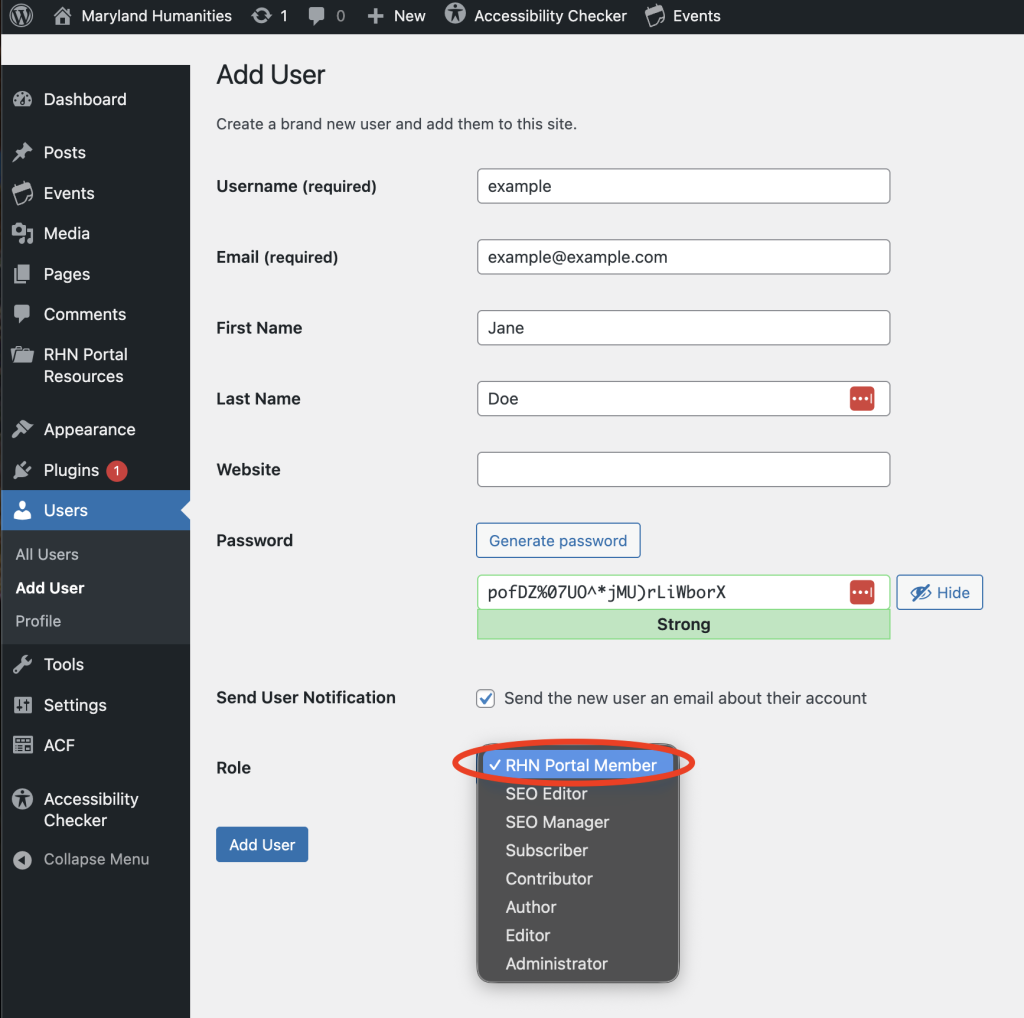1024x1018 pixels.
Task: Click the Pages icon in sidebar
Action: click(x=23, y=274)
